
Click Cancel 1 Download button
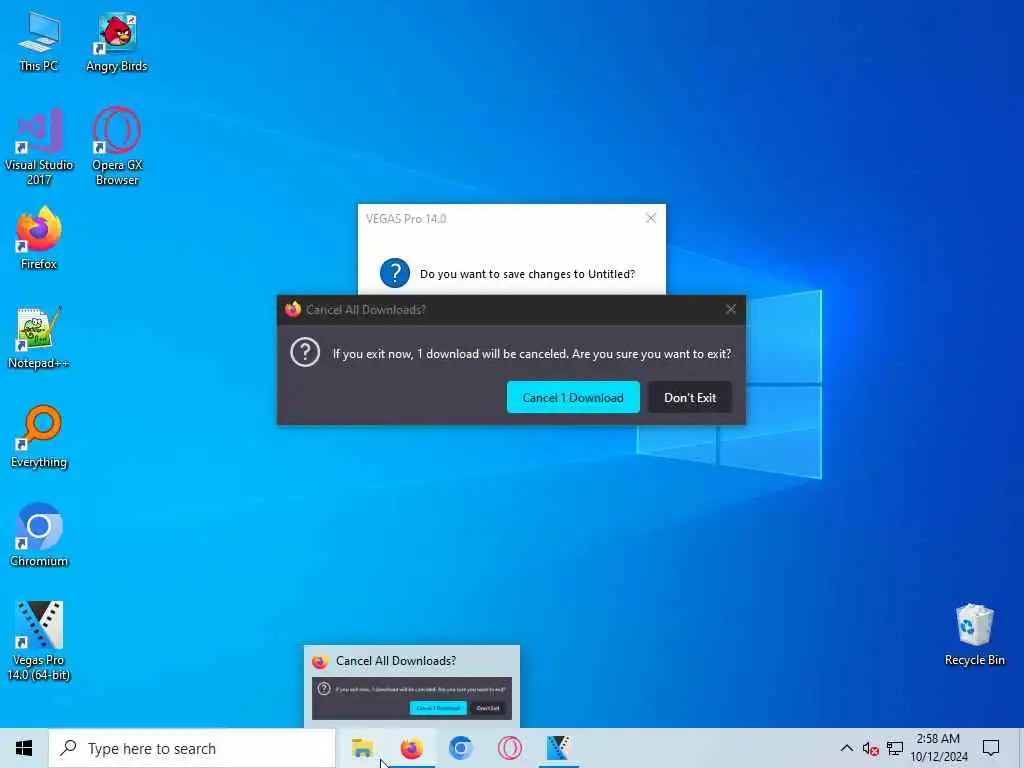573,397
